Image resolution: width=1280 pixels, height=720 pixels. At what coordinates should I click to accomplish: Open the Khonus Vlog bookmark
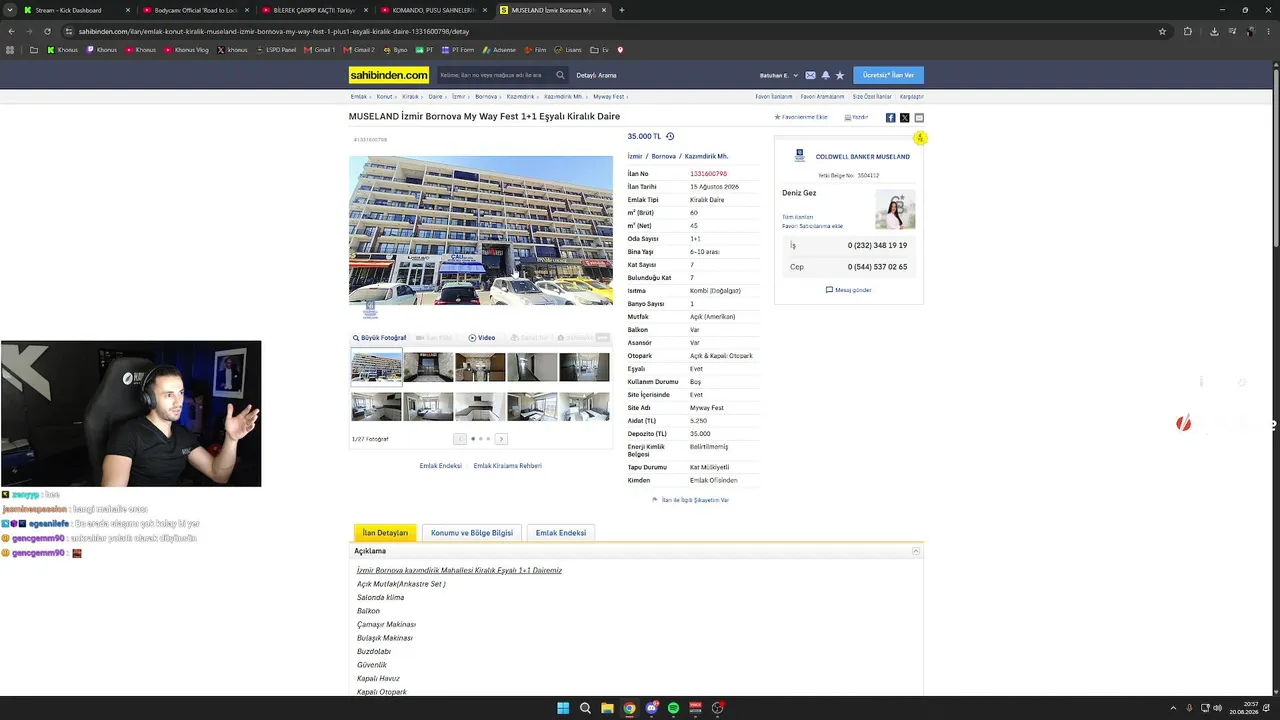[187, 50]
